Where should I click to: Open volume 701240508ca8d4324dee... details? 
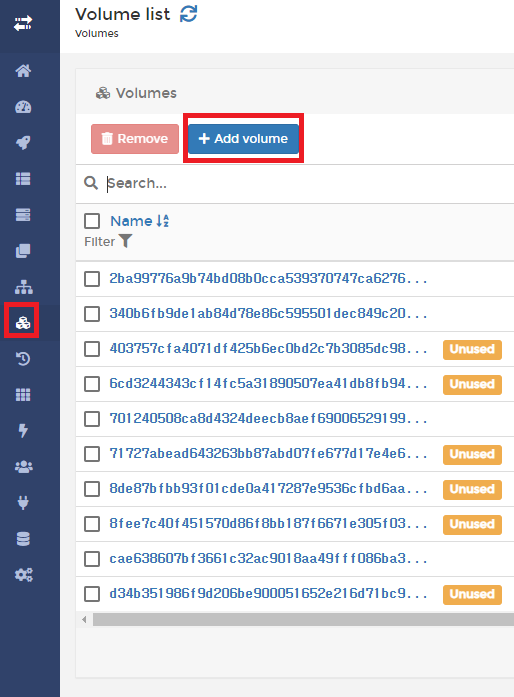(x=268, y=418)
